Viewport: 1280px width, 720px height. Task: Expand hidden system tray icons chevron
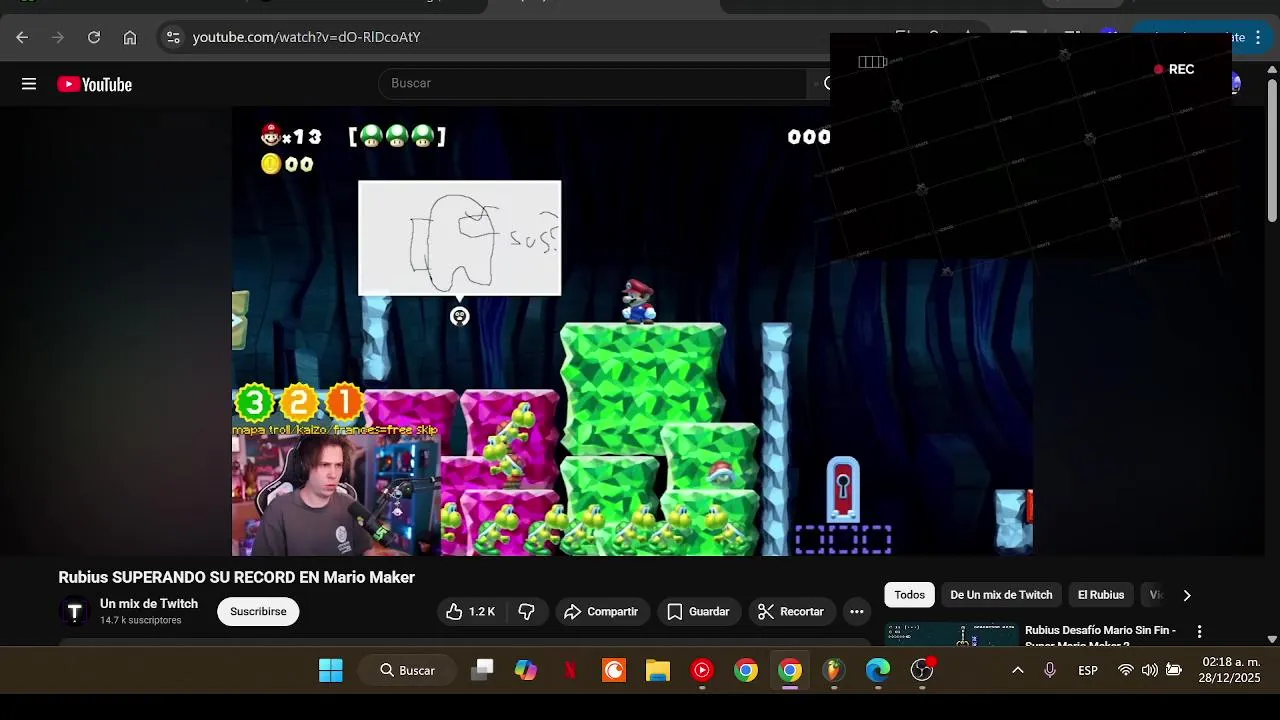1018,671
